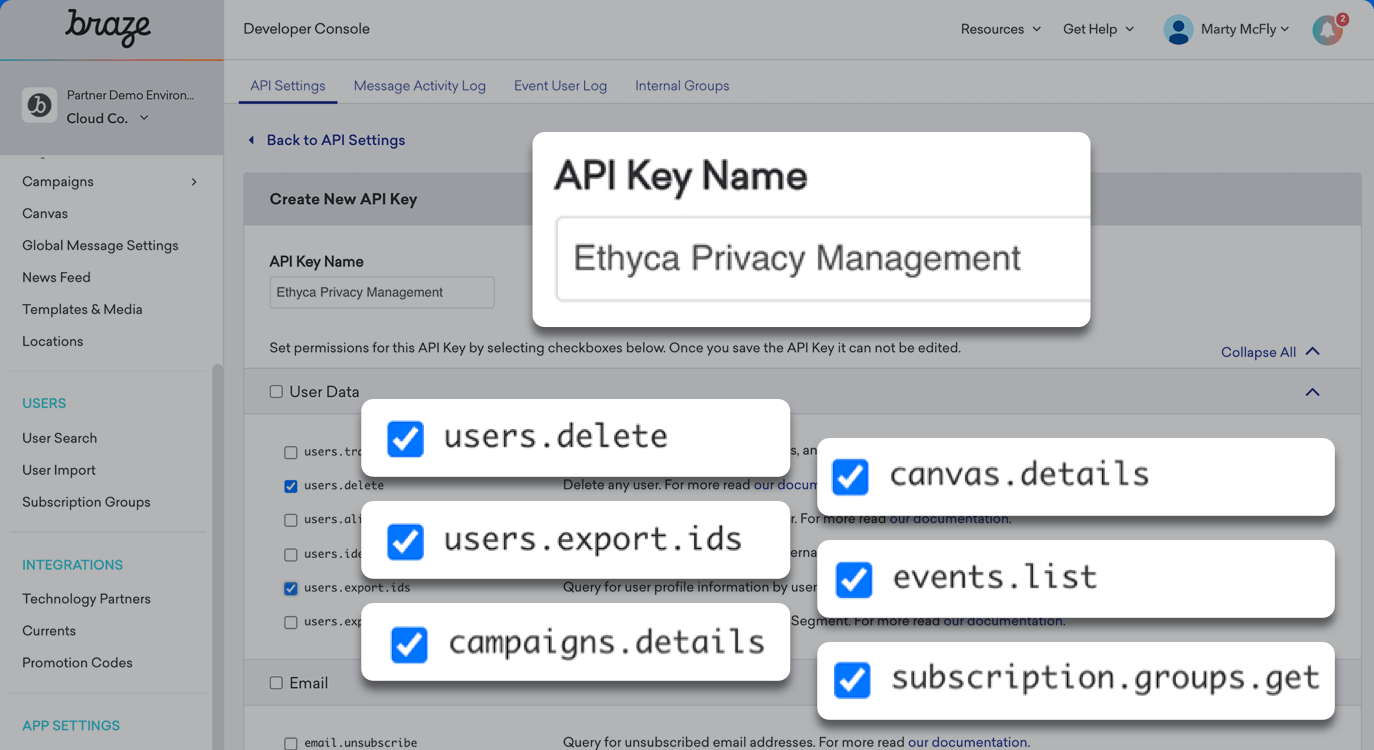Uncheck the users.export.ids checkbox in the list
Image resolution: width=1374 pixels, height=750 pixels.
[290, 588]
